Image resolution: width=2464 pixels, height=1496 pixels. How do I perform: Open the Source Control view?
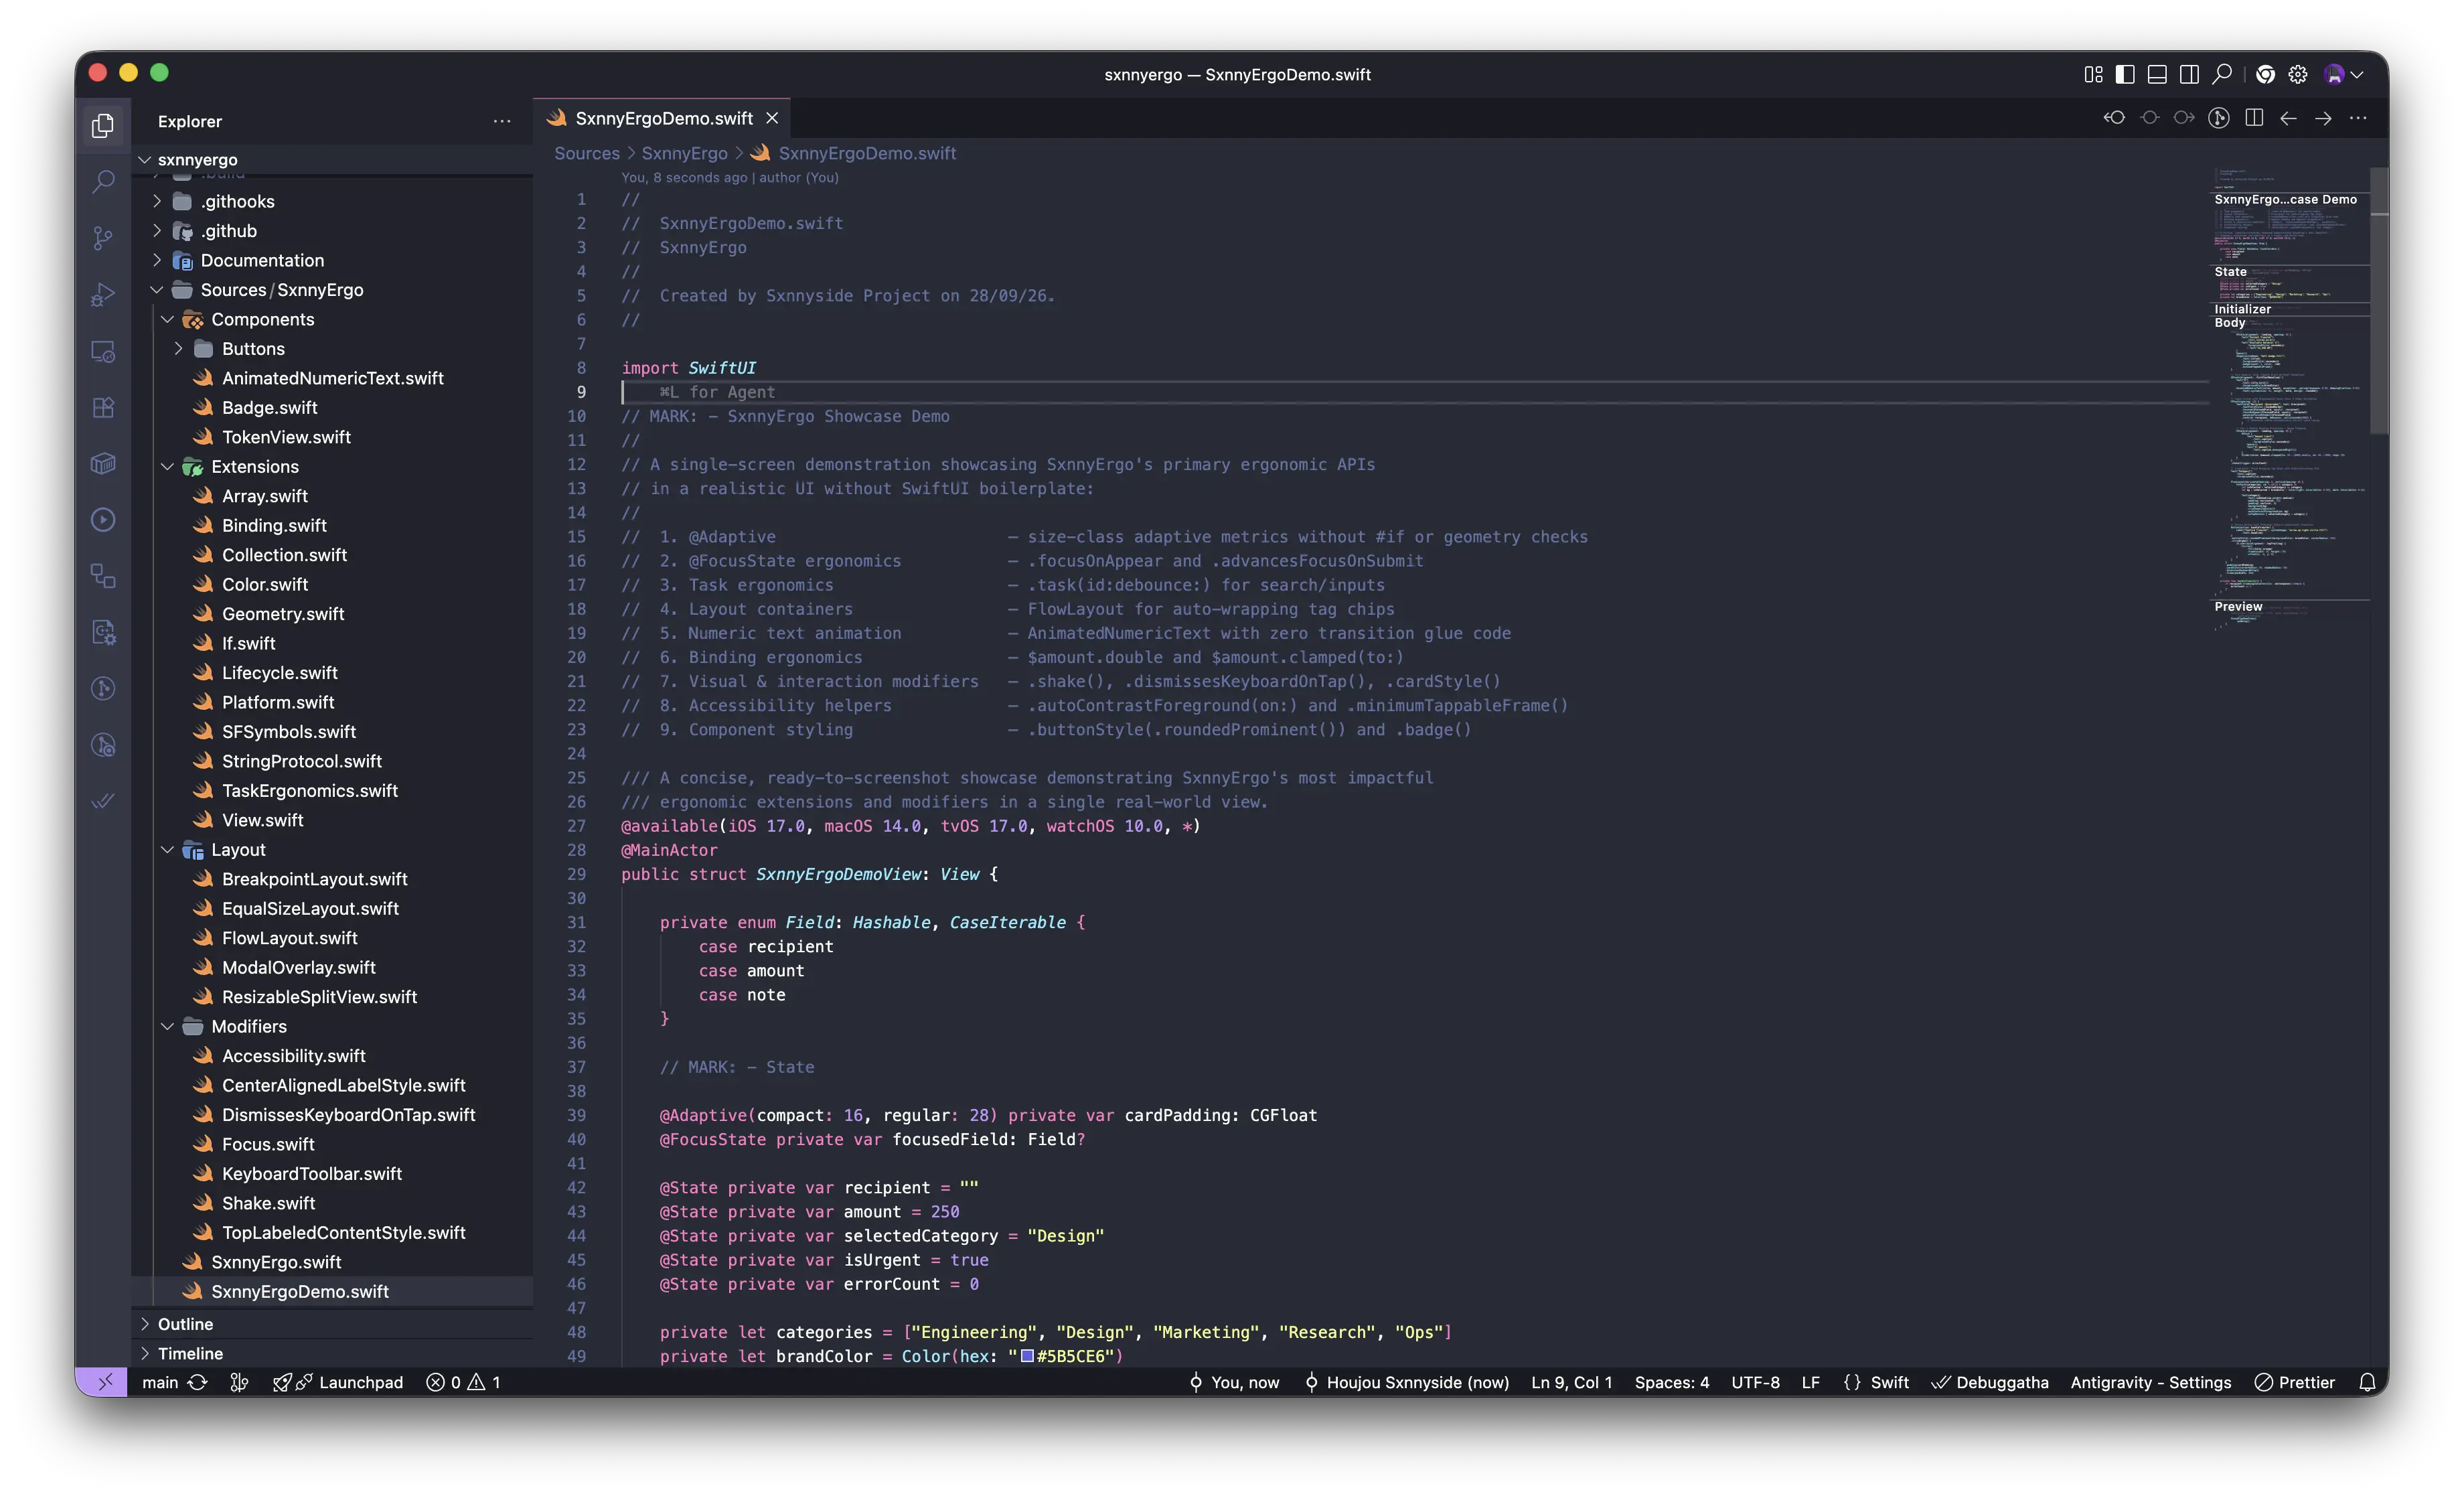tap(103, 238)
